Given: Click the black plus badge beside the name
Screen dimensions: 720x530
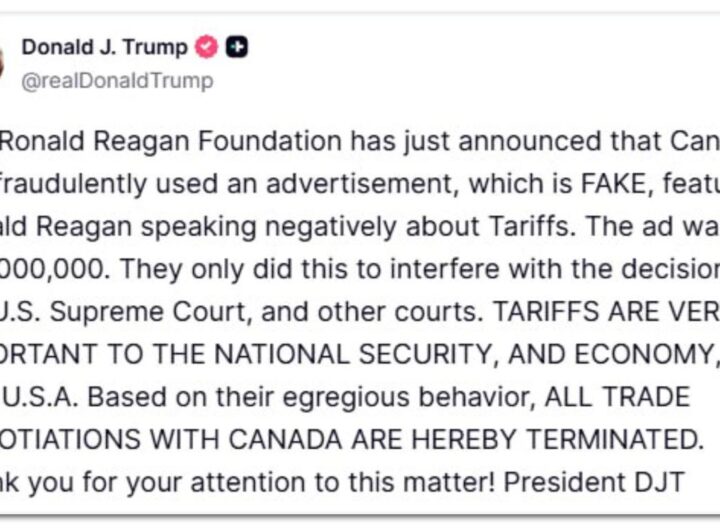Looking at the screenshot, I should pyautogui.click(x=237, y=47).
